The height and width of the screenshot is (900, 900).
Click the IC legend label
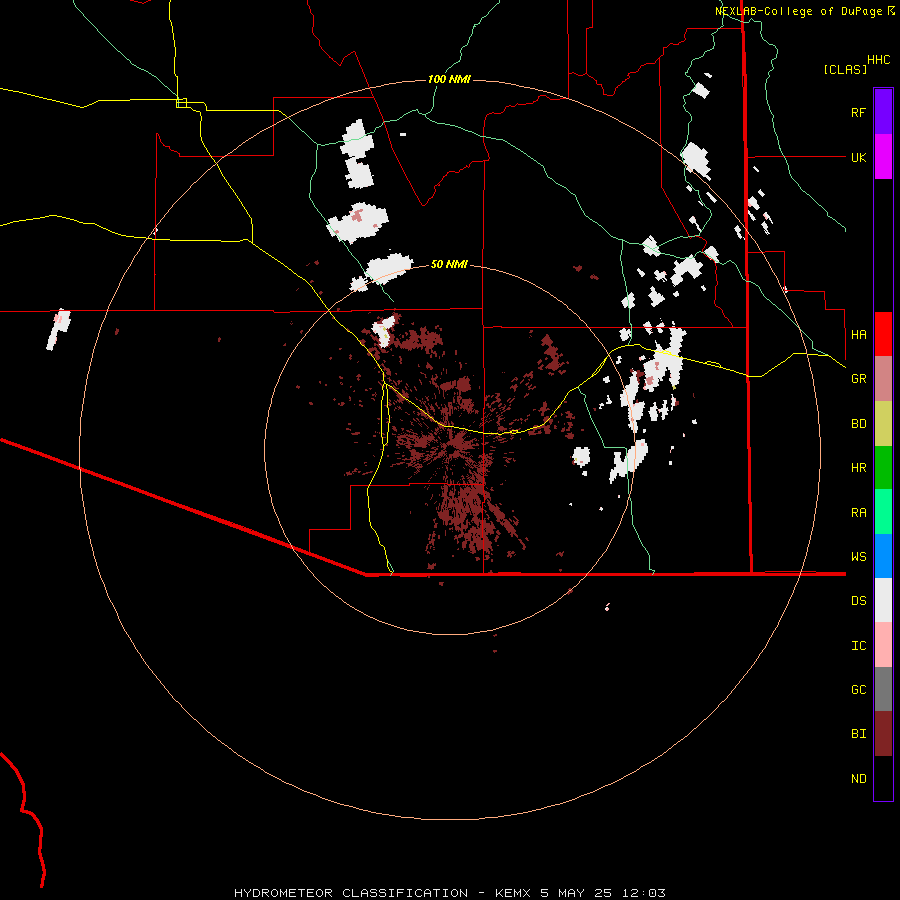859,646
